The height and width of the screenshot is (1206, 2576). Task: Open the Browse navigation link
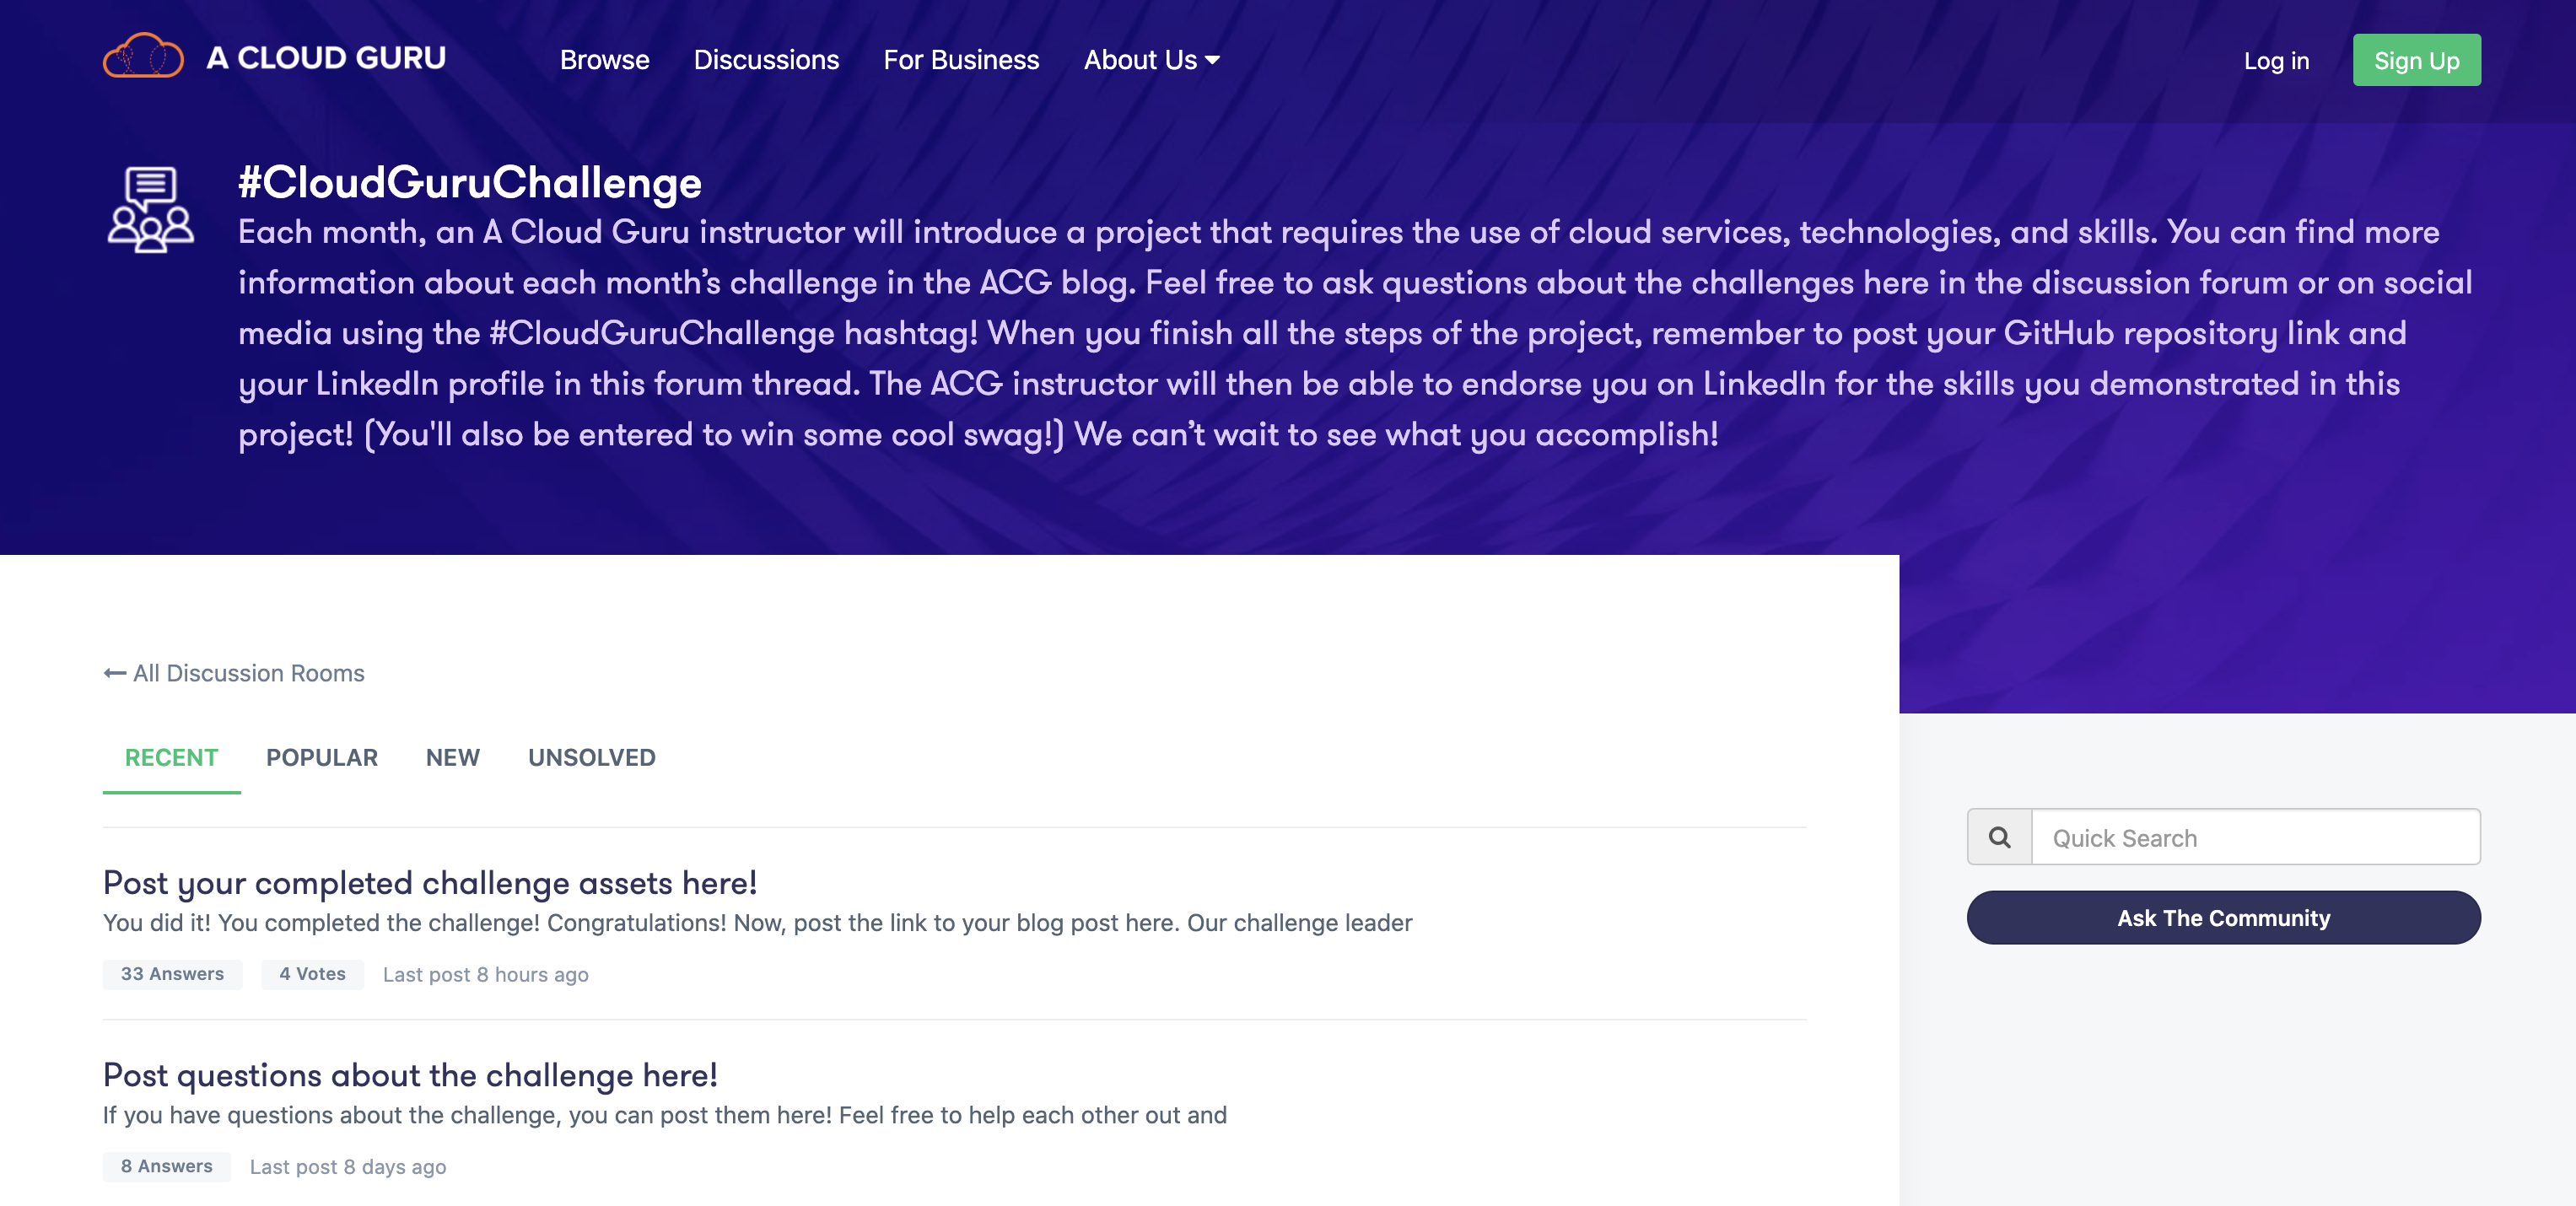click(x=604, y=60)
